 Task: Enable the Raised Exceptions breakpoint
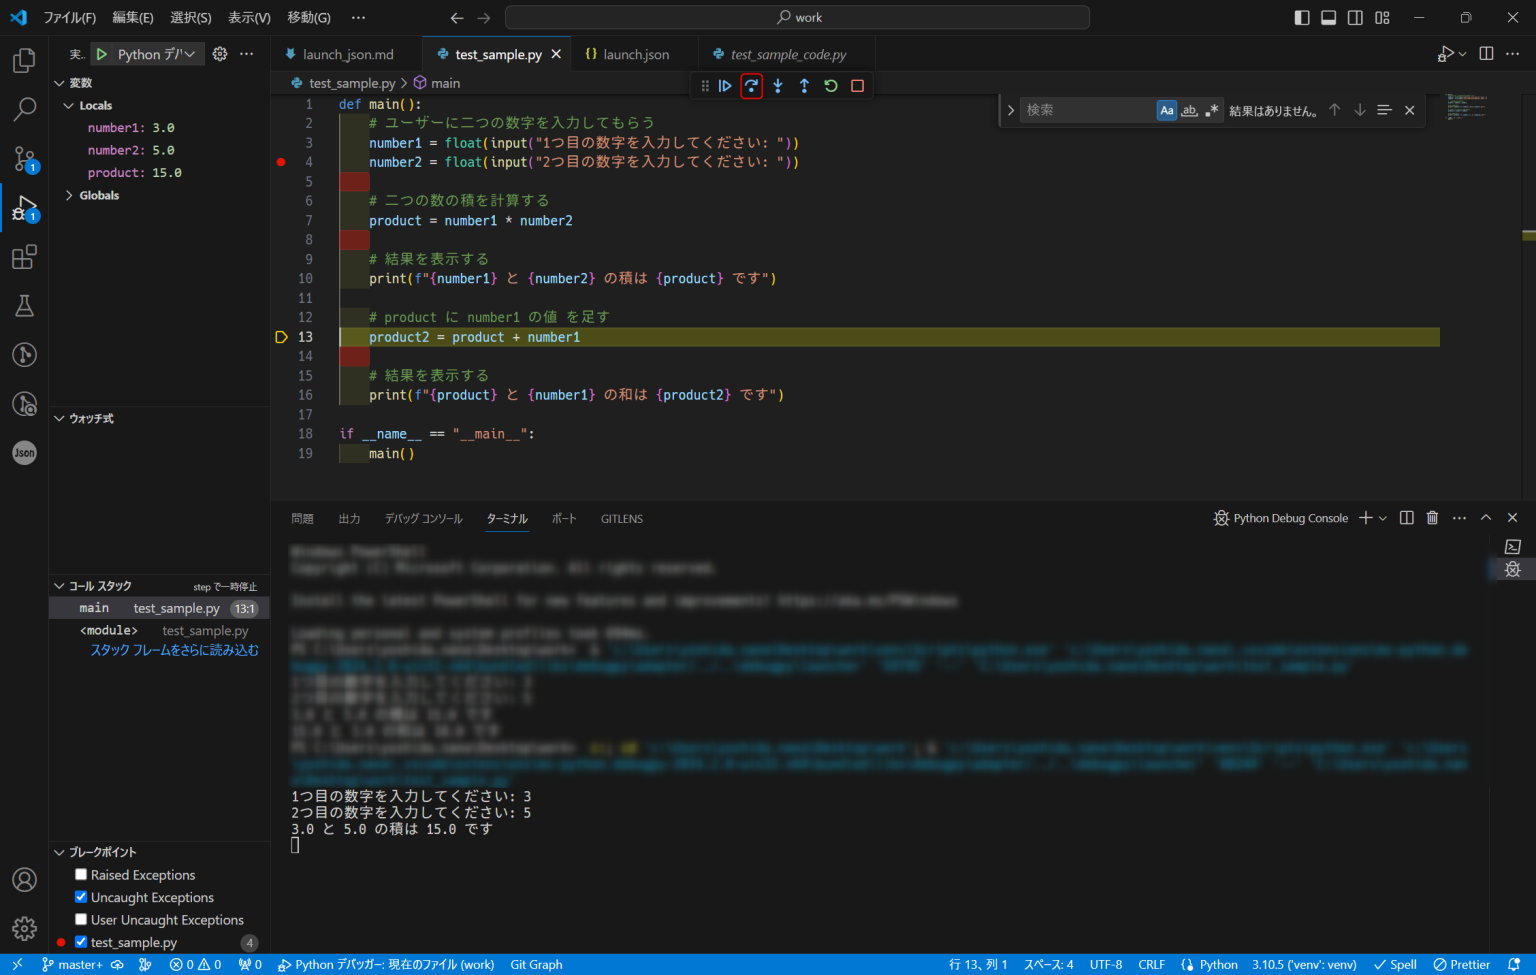pyautogui.click(x=80, y=874)
